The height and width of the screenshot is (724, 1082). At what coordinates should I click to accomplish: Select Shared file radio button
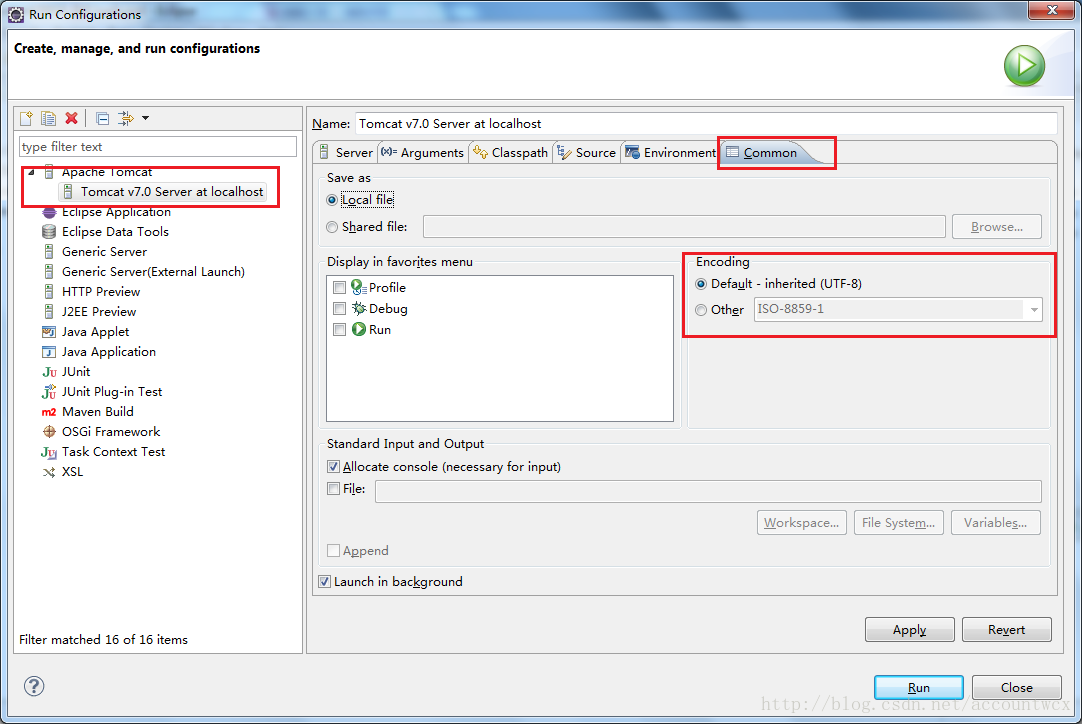(x=332, y=227)
